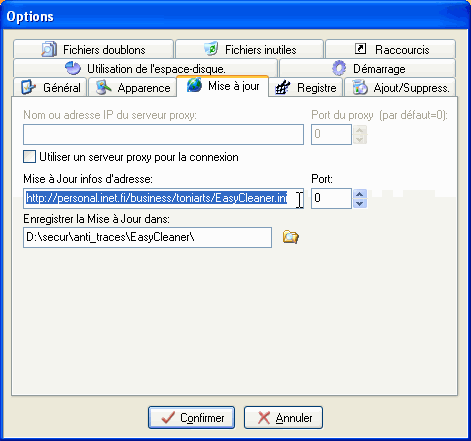Cancel the dialog with Annuler
The image size is (471, 441).
coord(283,417)
